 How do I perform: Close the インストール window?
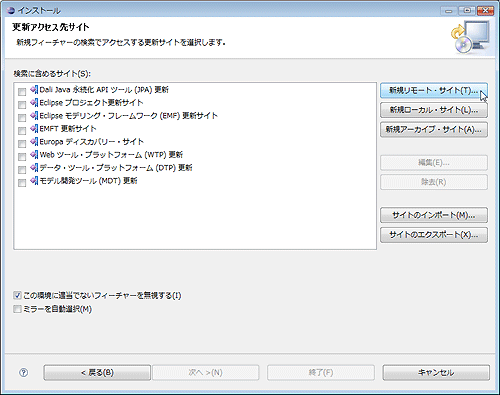tap(485, 11)
